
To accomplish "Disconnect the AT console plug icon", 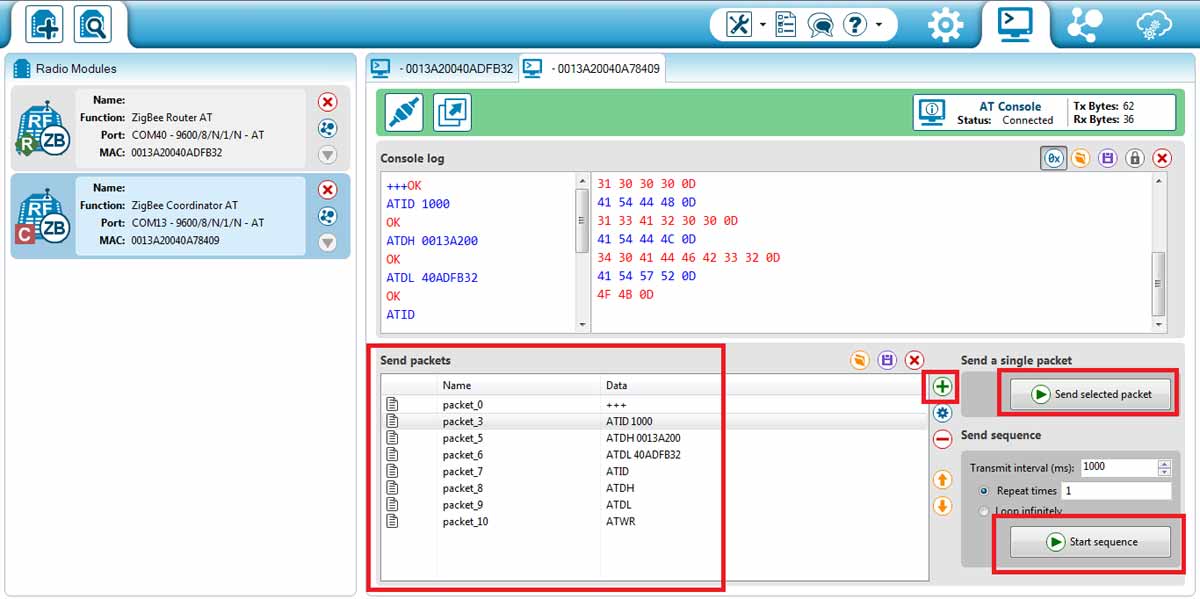I will [403, 113].
